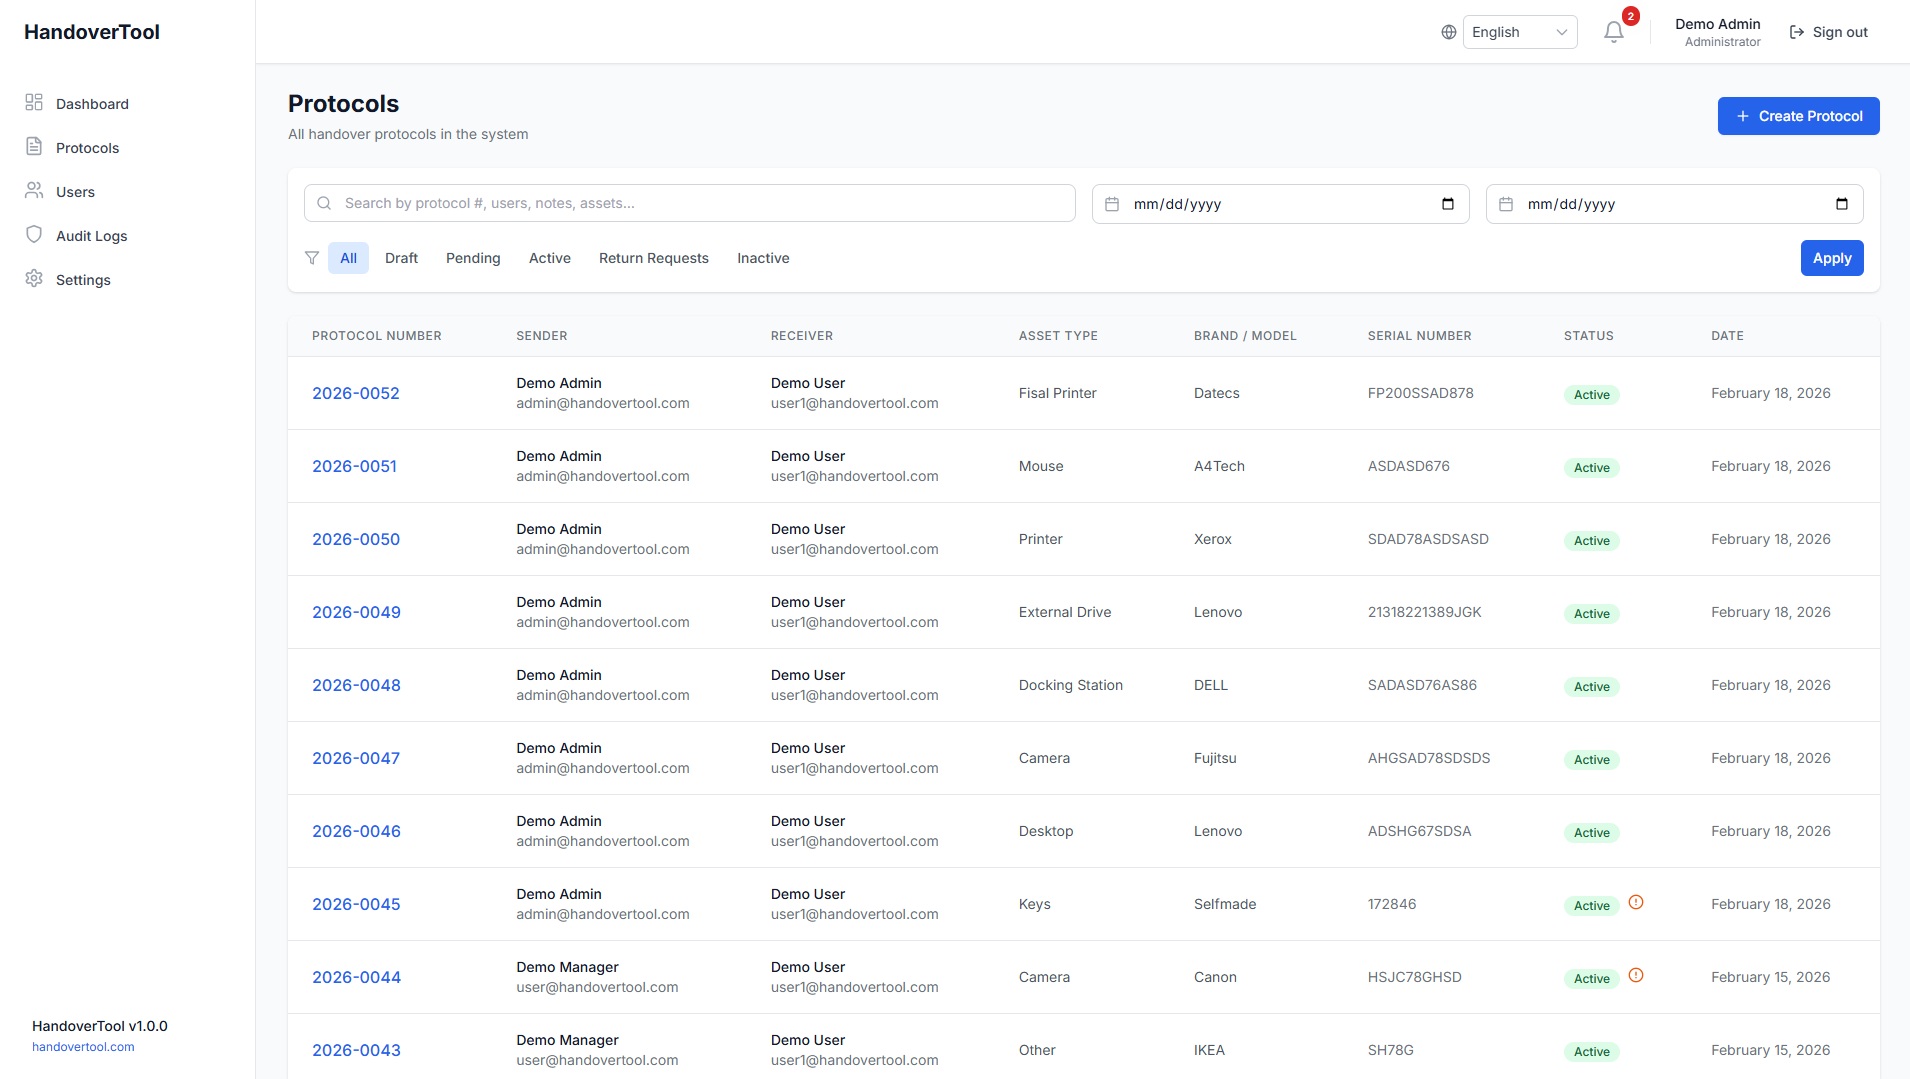Click the calendar icon left of first date field
Viewport: 1910px width, 1079px height.
pyautogui.click(x=1112, y=204)
